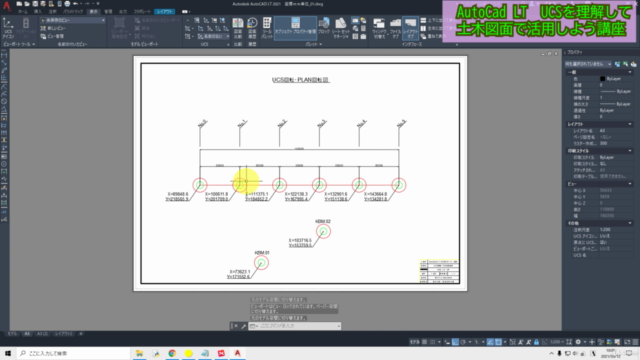Toggle object snap in status bar
The height and width of the screenshot is (360, 640).
pyautogui.click(x=498, y=342)
